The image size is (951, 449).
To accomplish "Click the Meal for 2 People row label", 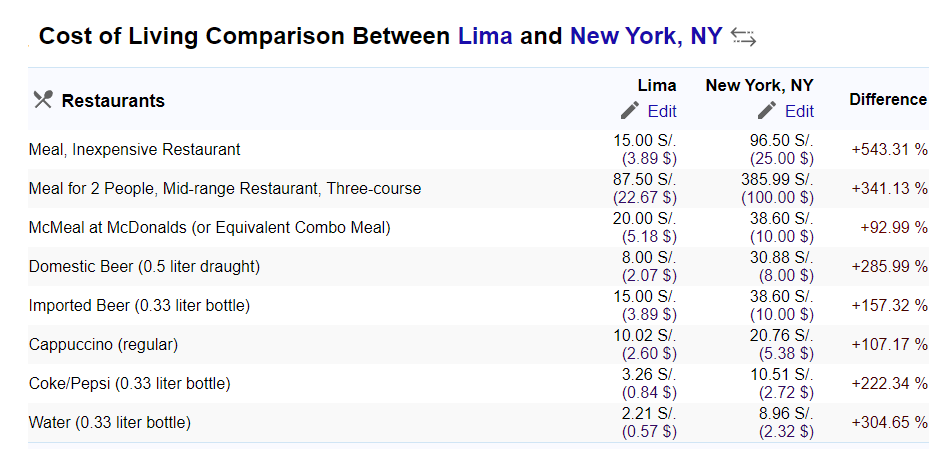I will click(225, 189).
